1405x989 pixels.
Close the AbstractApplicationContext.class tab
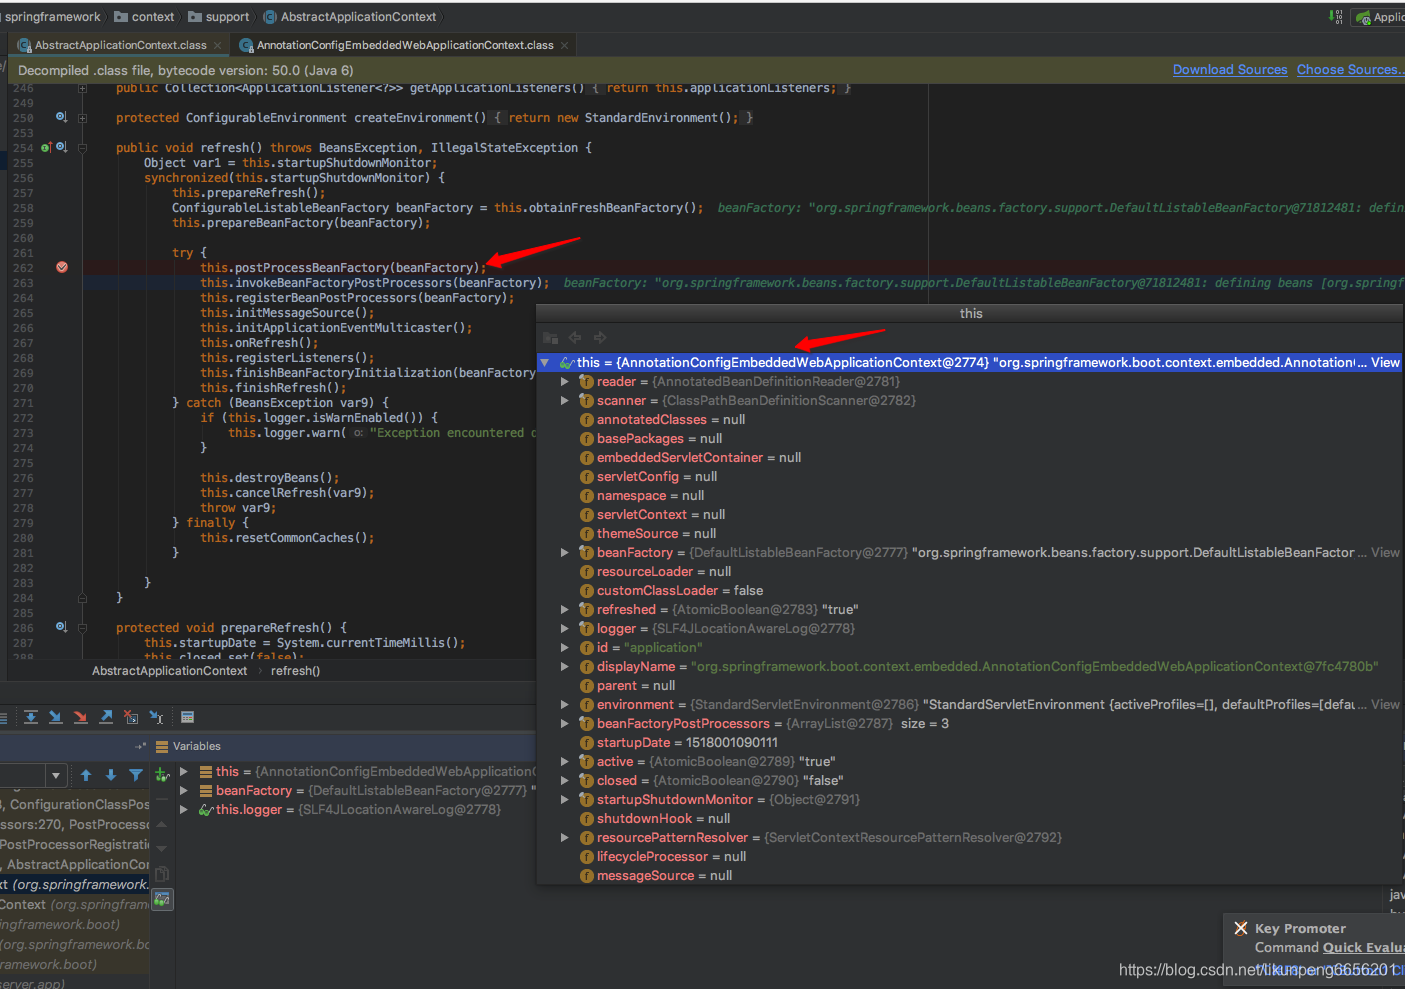click(x=217, y=45)
